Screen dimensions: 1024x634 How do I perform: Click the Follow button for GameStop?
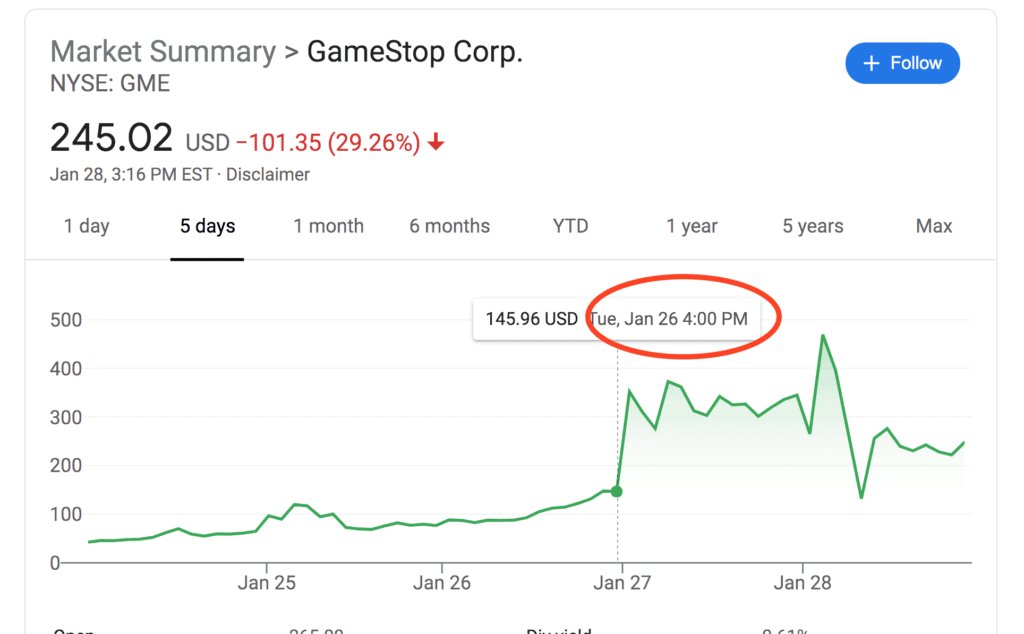tap(902, 63)
